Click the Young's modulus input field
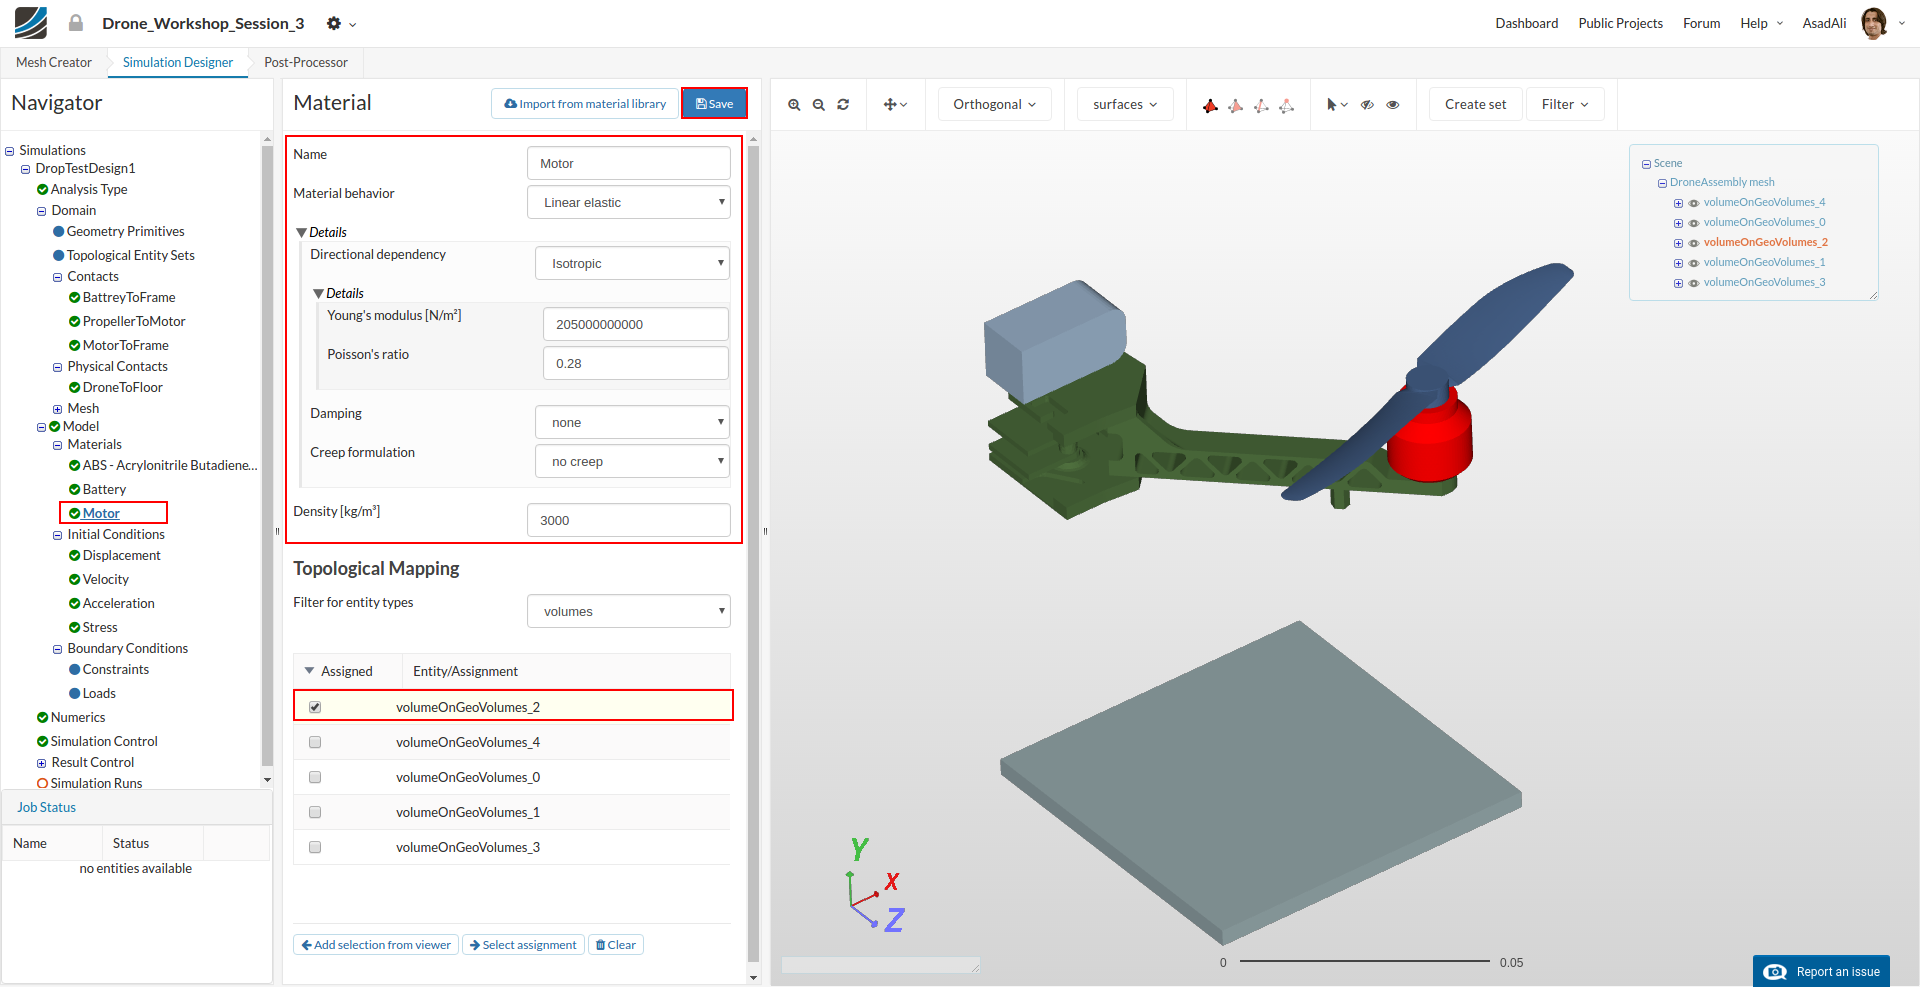This screenshot has width=1920, height=987. coord(635,324)
